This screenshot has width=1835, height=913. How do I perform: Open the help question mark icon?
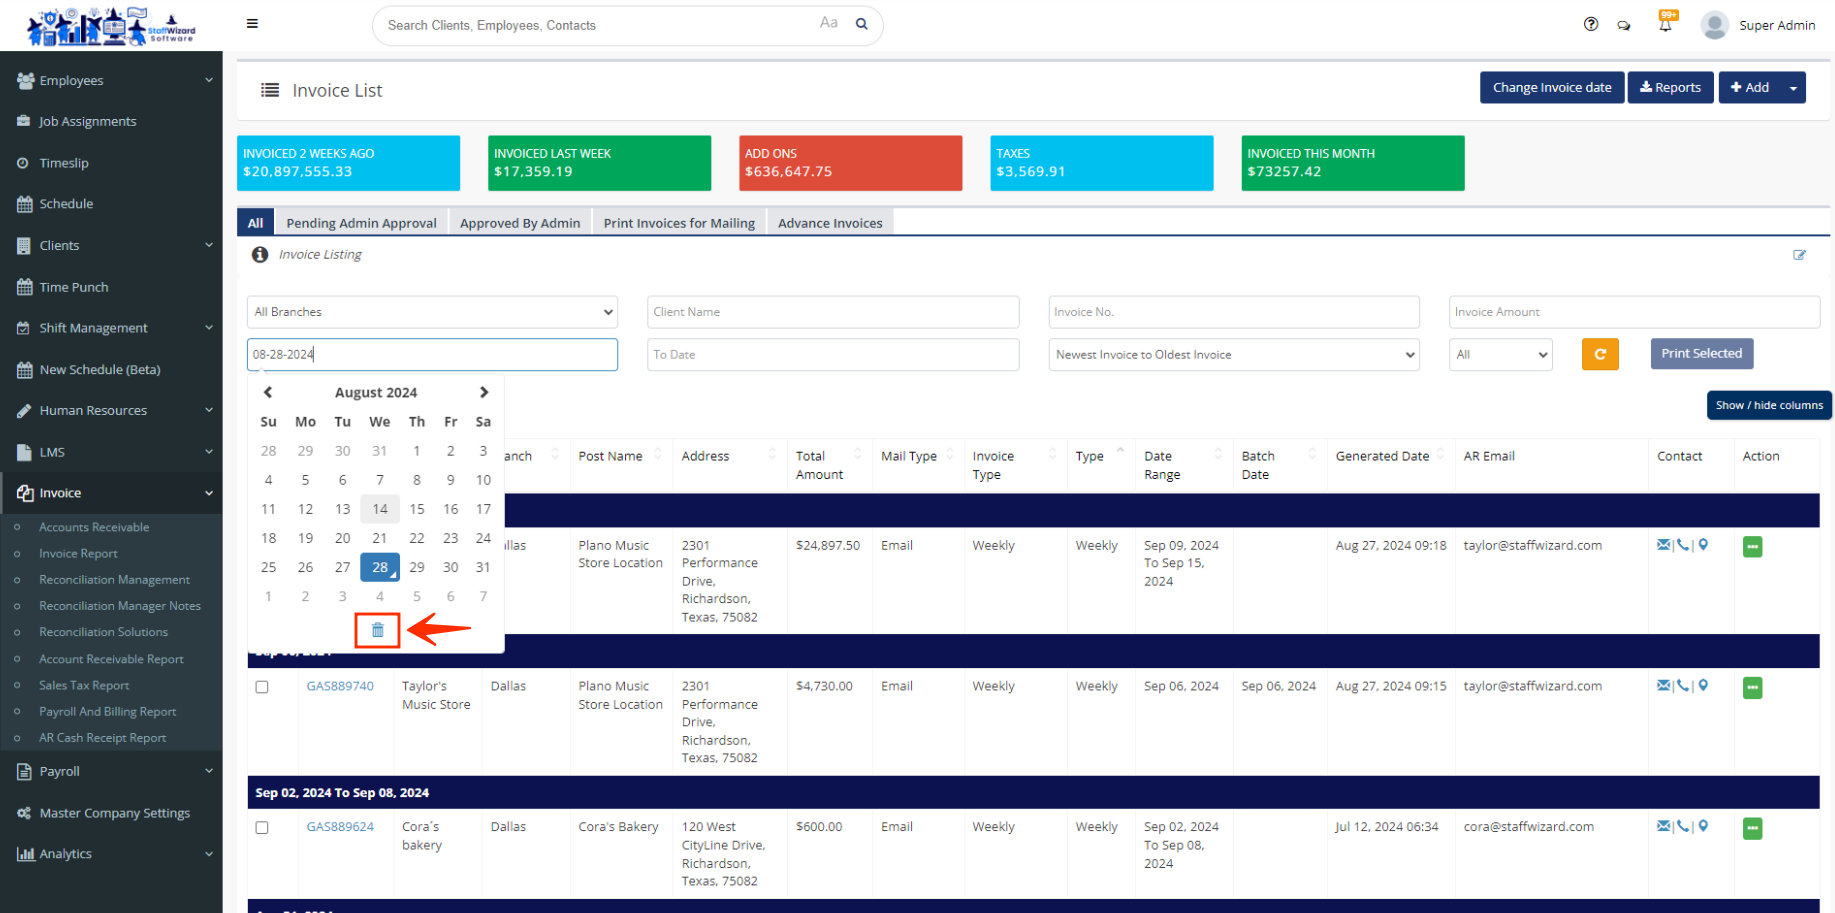1591,25
